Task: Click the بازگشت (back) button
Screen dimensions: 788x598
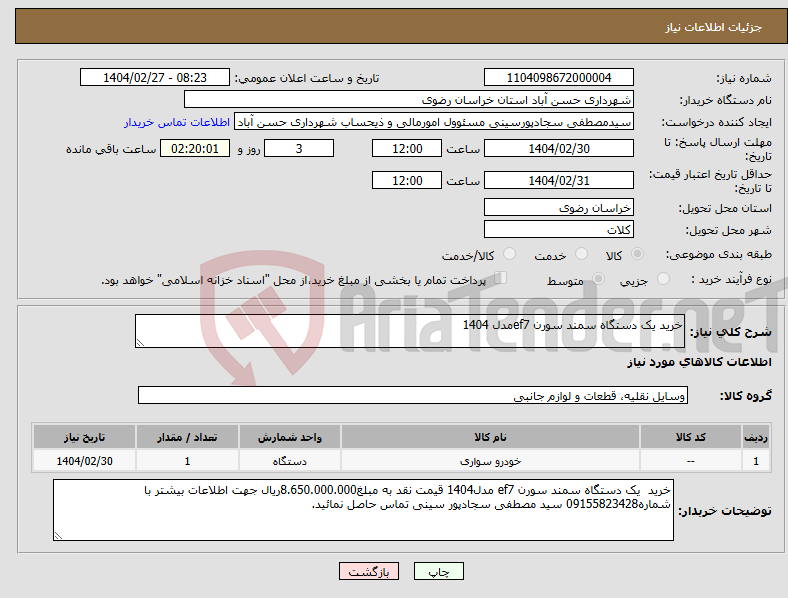Action: (x=369, y=571)
